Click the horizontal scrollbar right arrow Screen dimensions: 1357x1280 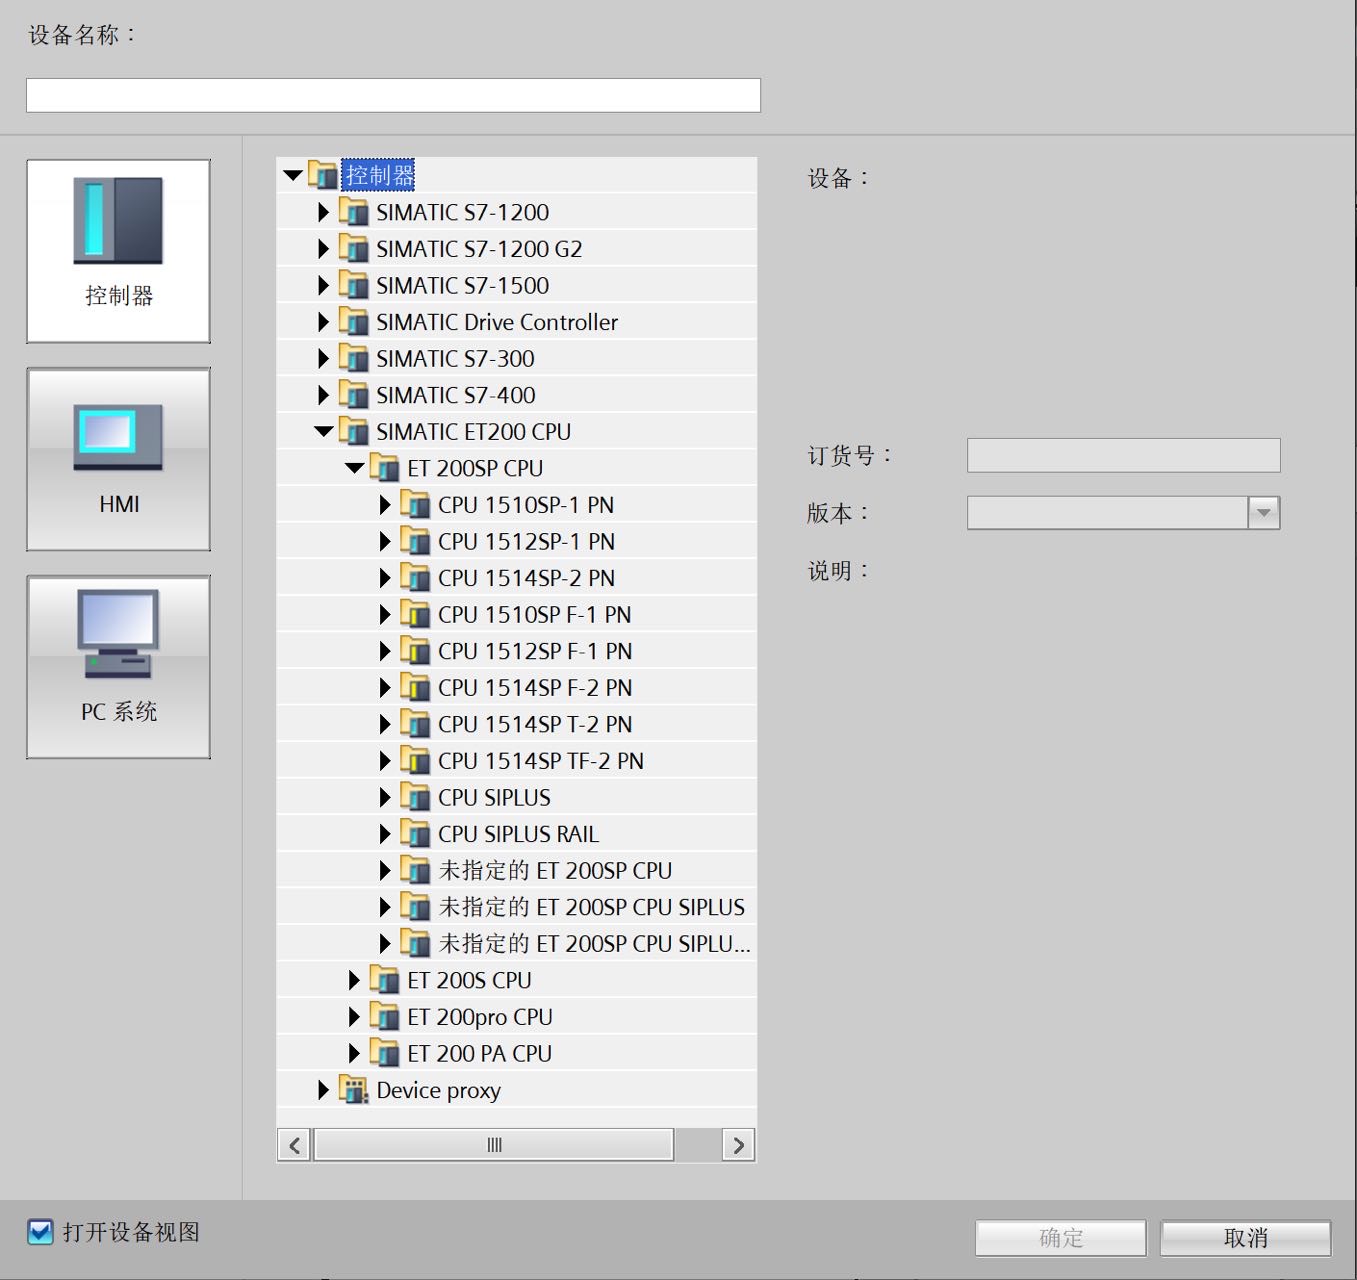(738, 1145)
